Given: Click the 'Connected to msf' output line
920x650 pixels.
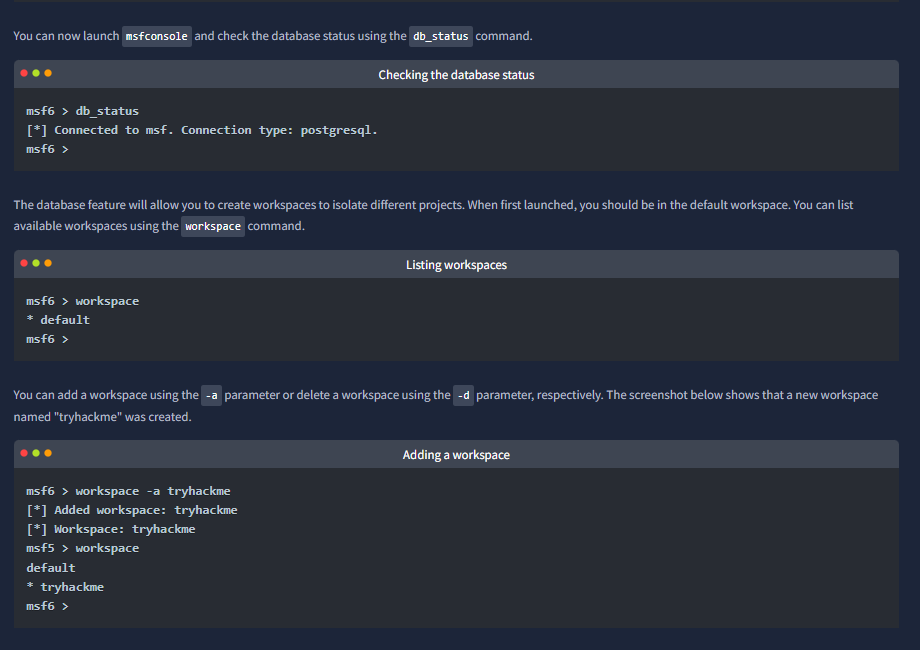Looking at the screenshot, I should click(202, 130).
